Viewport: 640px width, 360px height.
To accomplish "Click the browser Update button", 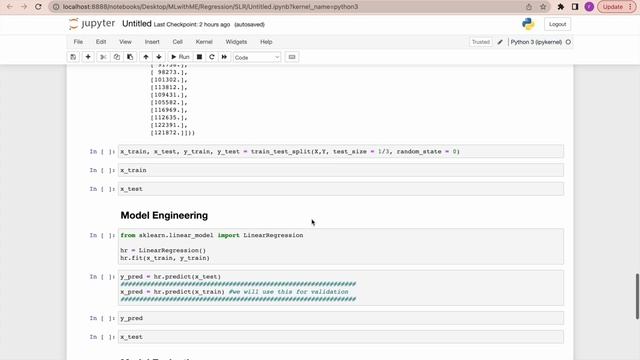I will click(617, 7).
